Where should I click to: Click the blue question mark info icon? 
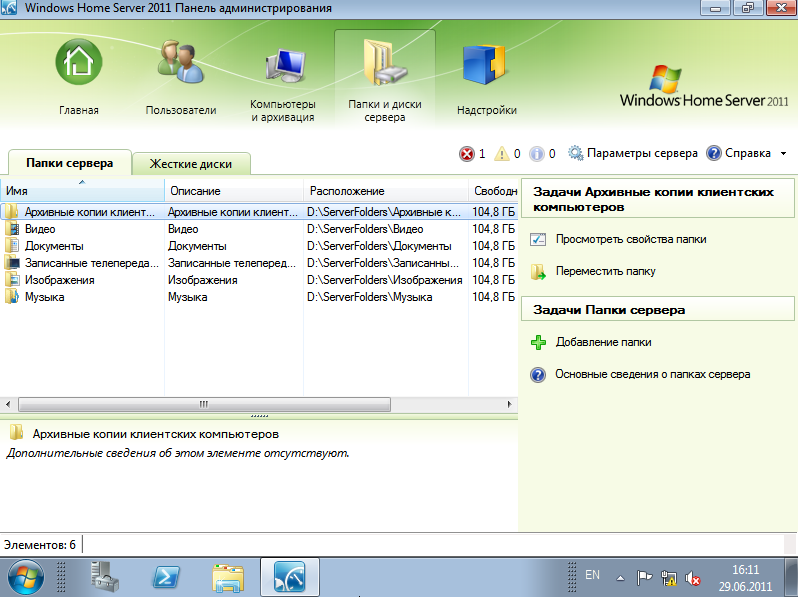point(538,375)
